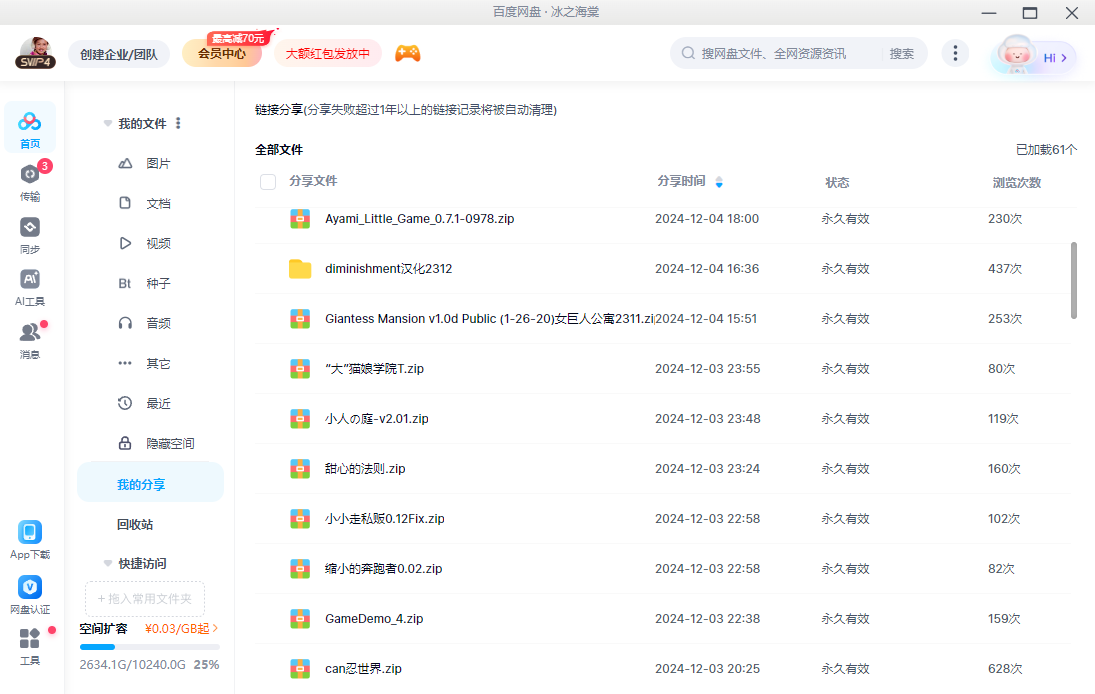
Task: Click the 最近 clock icon
Action: pos(125,403)
